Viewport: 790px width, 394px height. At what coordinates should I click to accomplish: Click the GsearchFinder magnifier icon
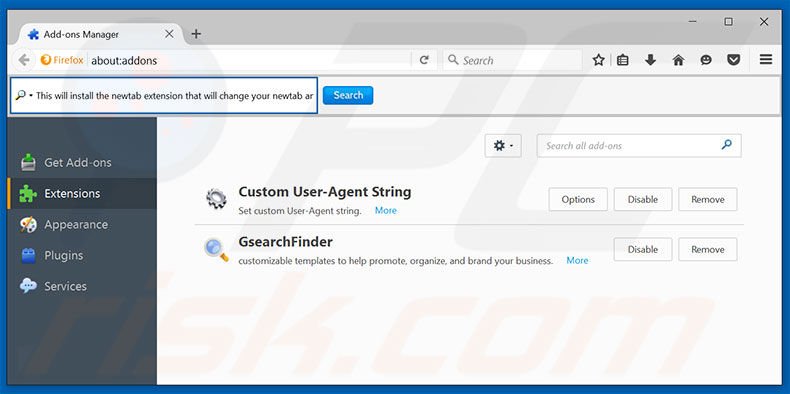click(x=216, y=250)
